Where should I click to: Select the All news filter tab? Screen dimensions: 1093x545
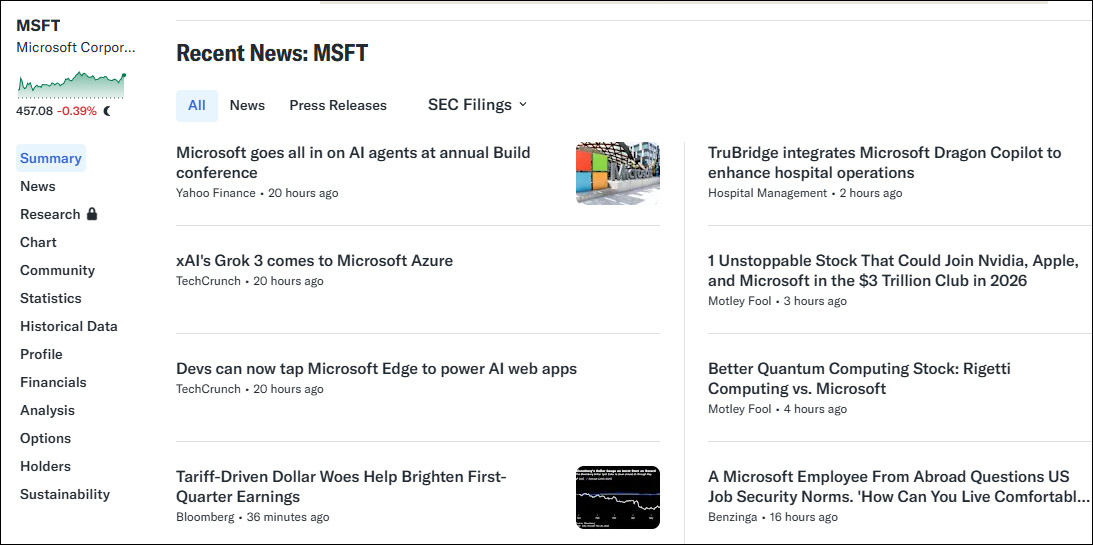point(197,105)
